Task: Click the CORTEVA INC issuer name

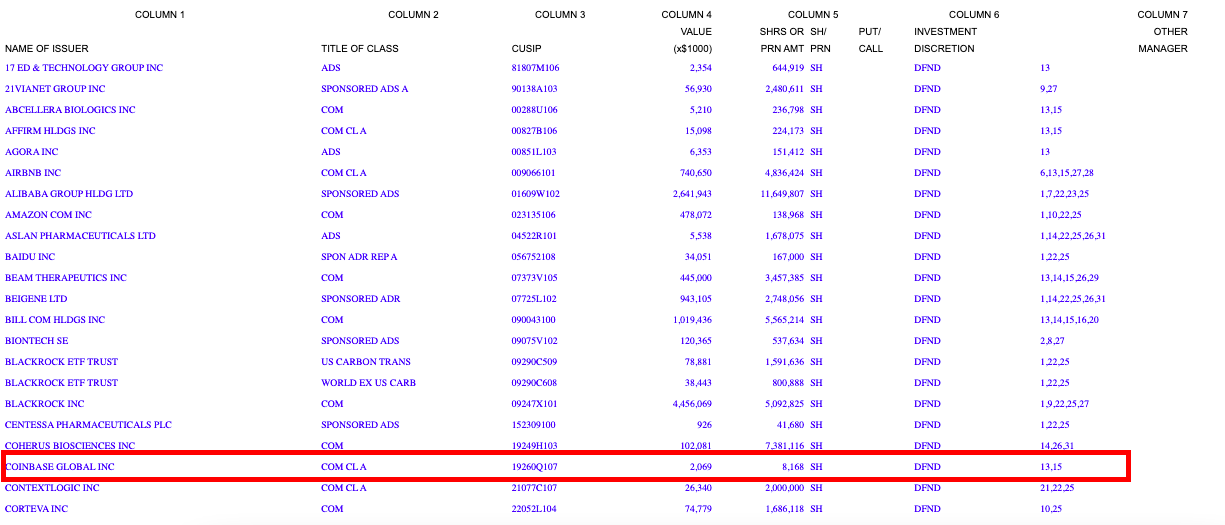Action: (x=36, y=509)
